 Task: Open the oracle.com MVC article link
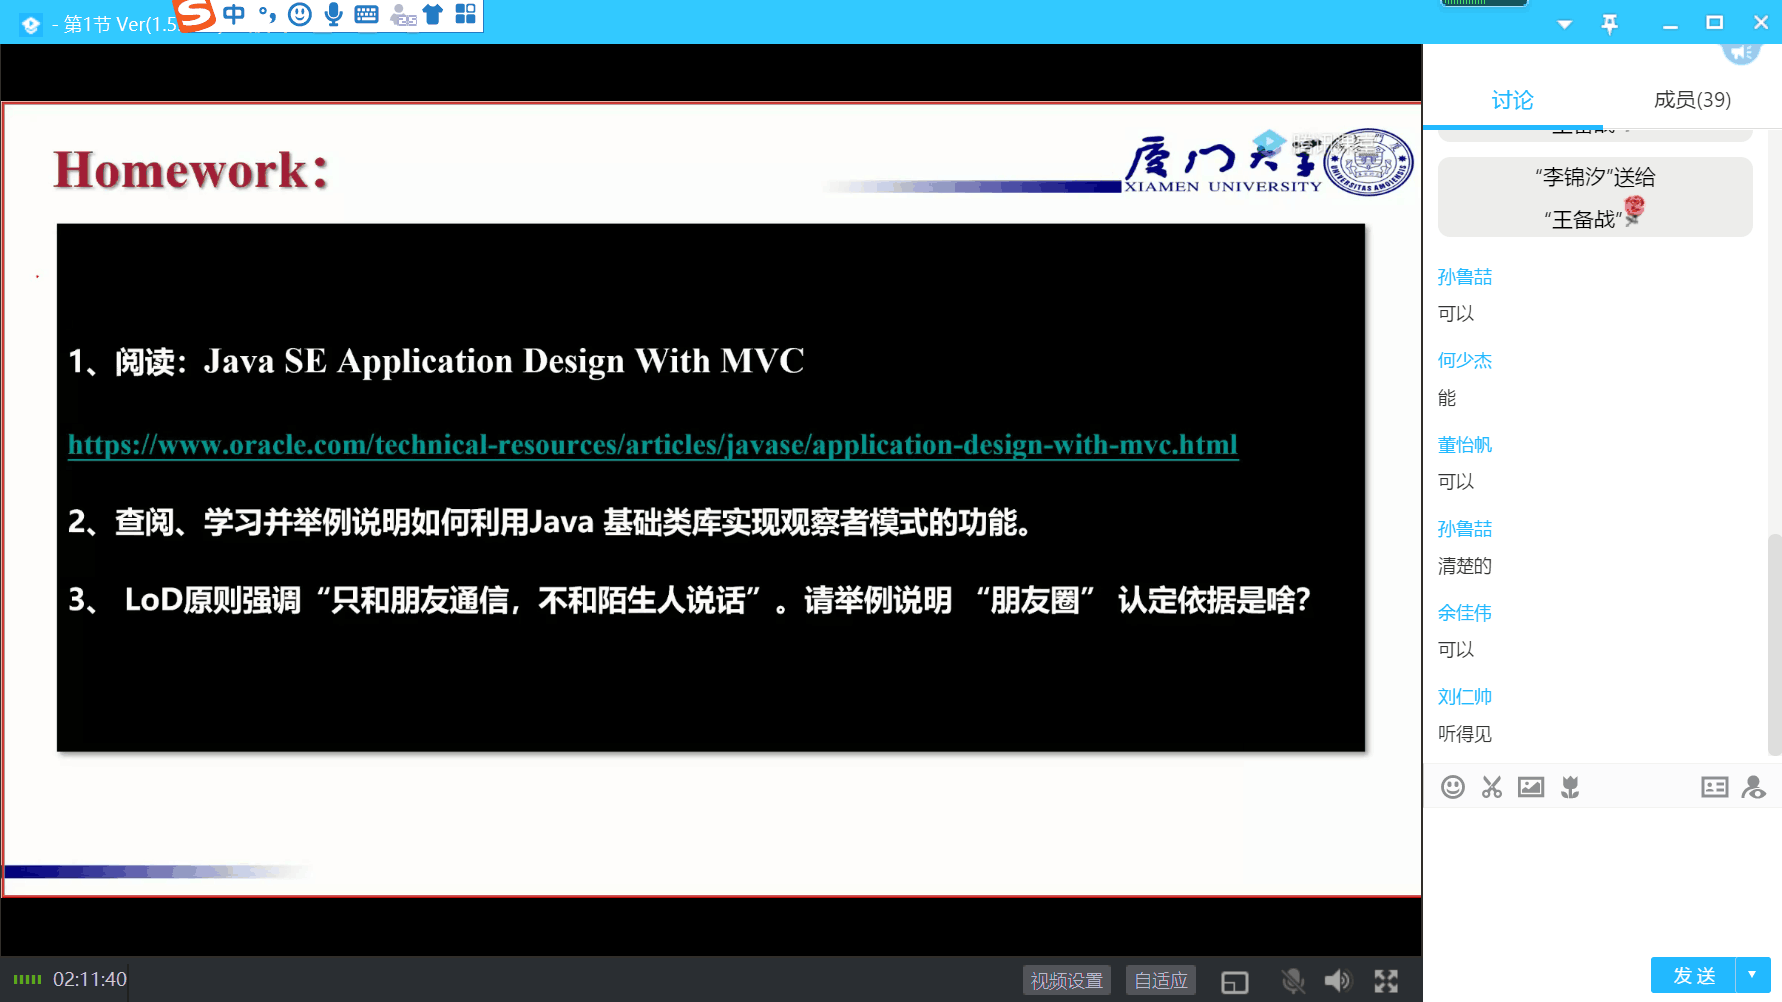point(653,445)
